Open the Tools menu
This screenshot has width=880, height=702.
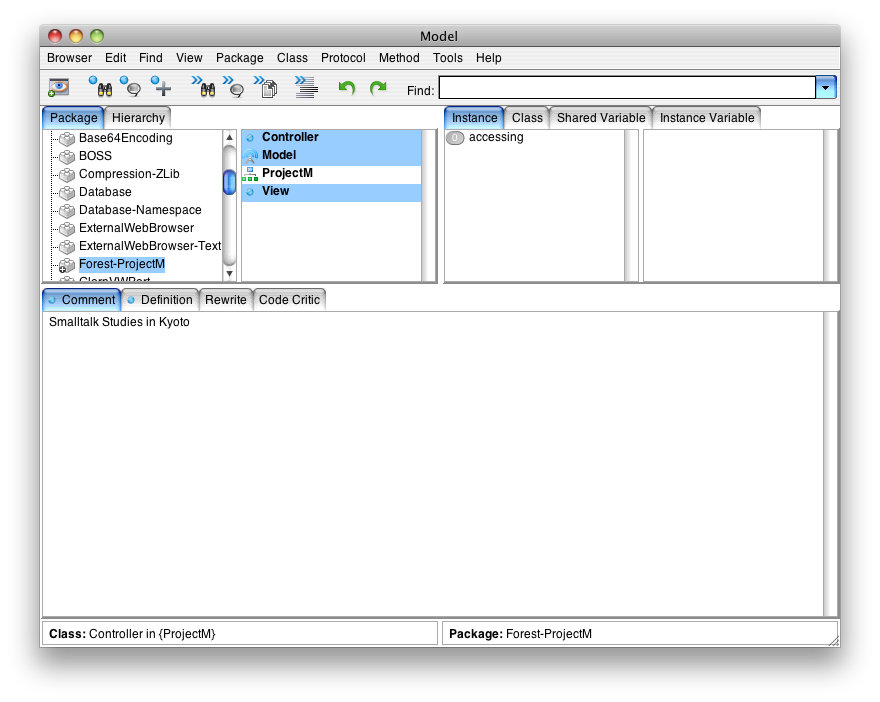coord(448,58)
